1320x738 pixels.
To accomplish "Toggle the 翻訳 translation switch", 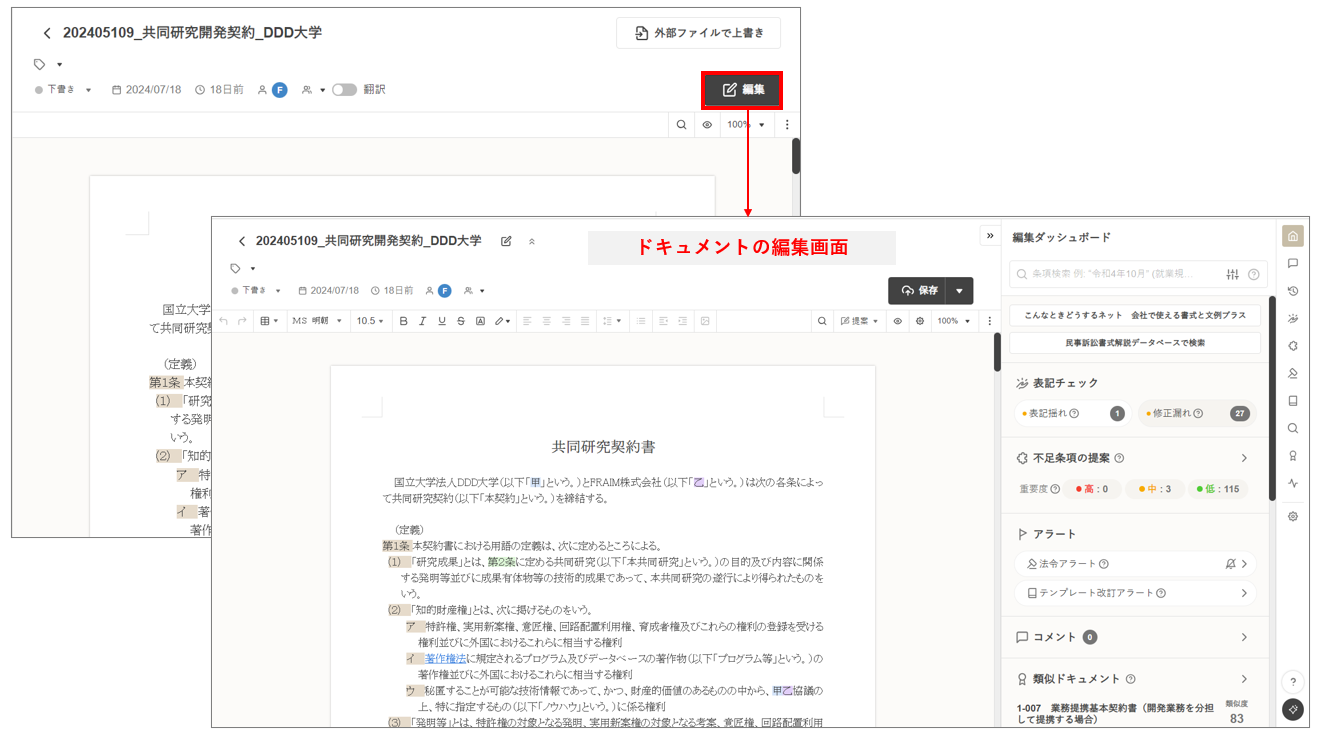I will pos(344,90).
